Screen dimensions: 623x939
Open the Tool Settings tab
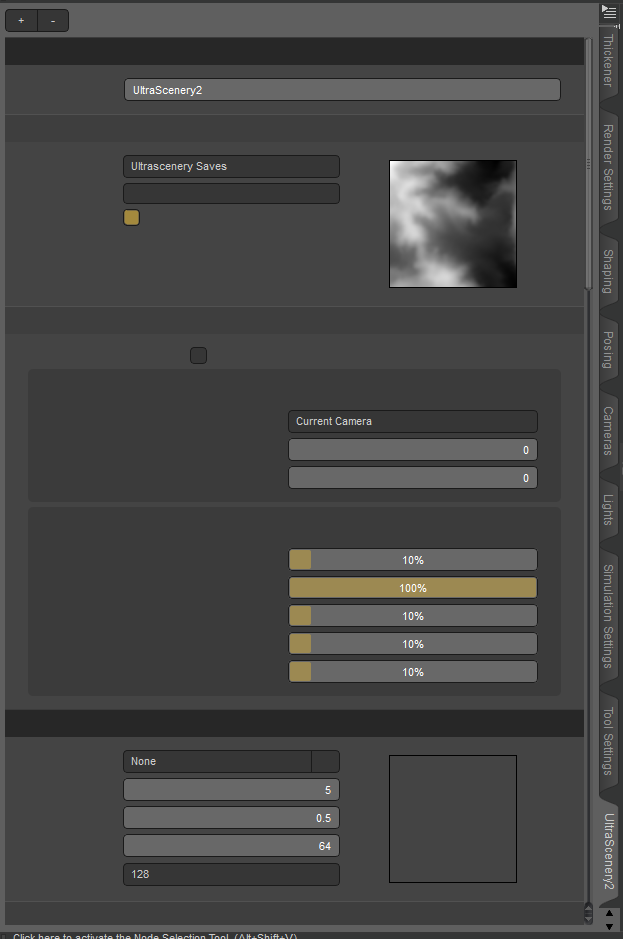coord(608,741)
